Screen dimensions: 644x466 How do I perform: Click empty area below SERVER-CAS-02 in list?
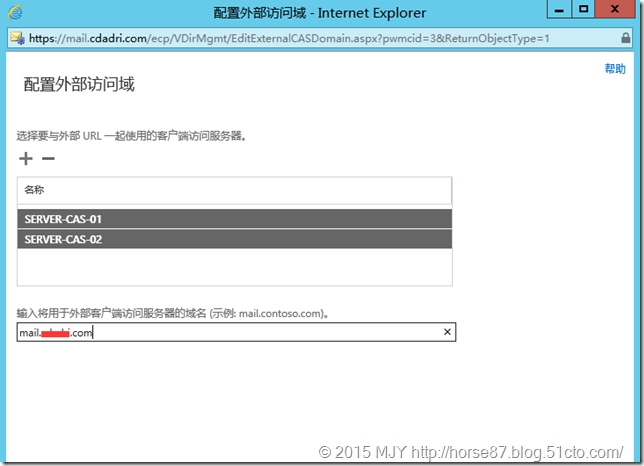pos(235,267)
